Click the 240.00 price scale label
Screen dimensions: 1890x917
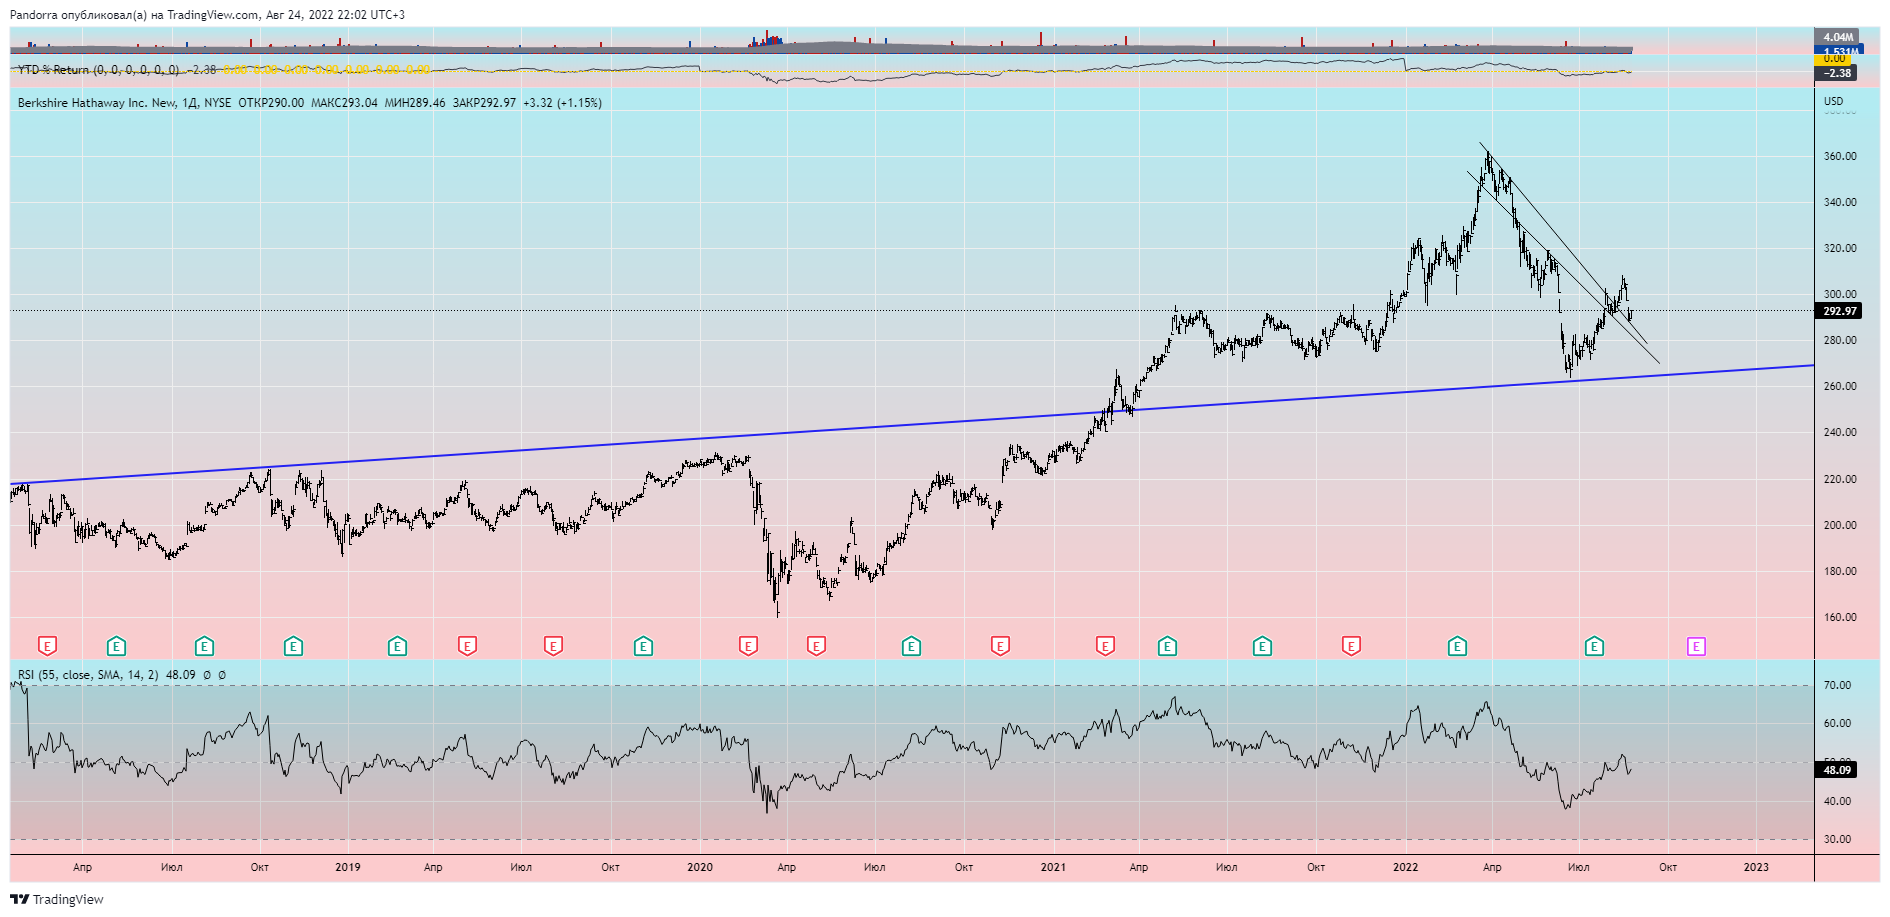point(1840,432)
